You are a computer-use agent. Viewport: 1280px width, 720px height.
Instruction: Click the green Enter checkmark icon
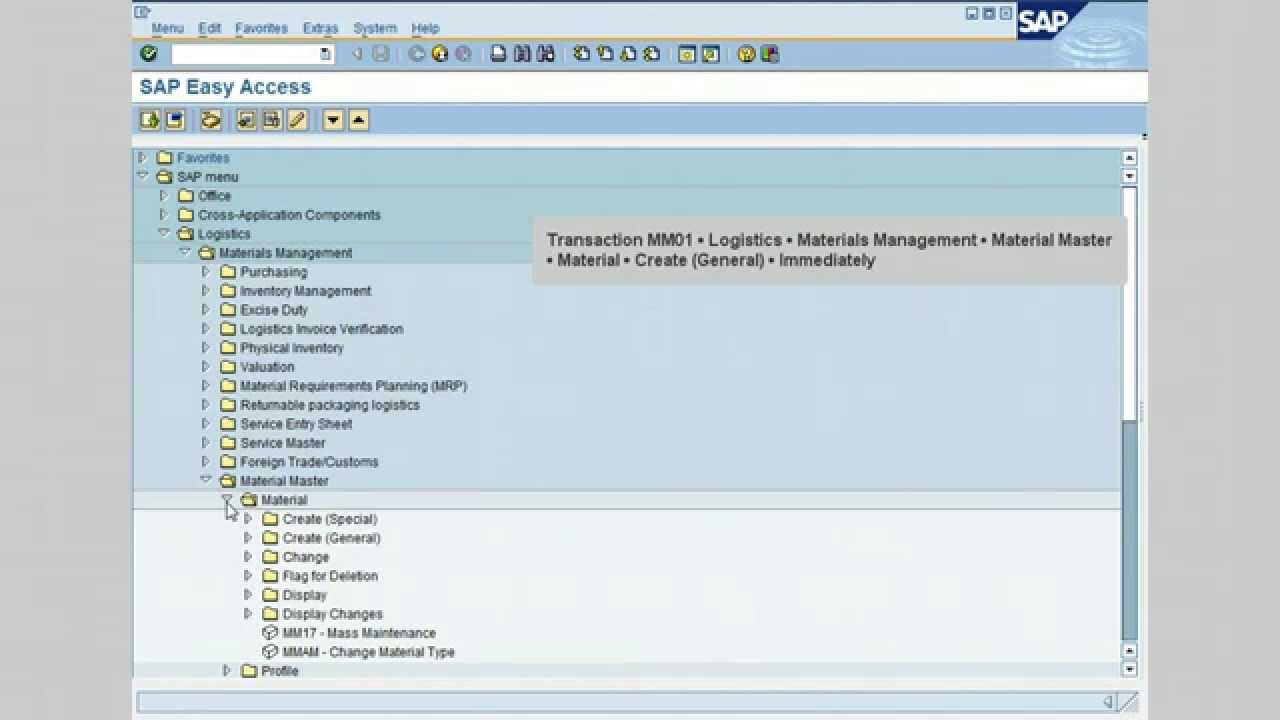coord(149,54)
